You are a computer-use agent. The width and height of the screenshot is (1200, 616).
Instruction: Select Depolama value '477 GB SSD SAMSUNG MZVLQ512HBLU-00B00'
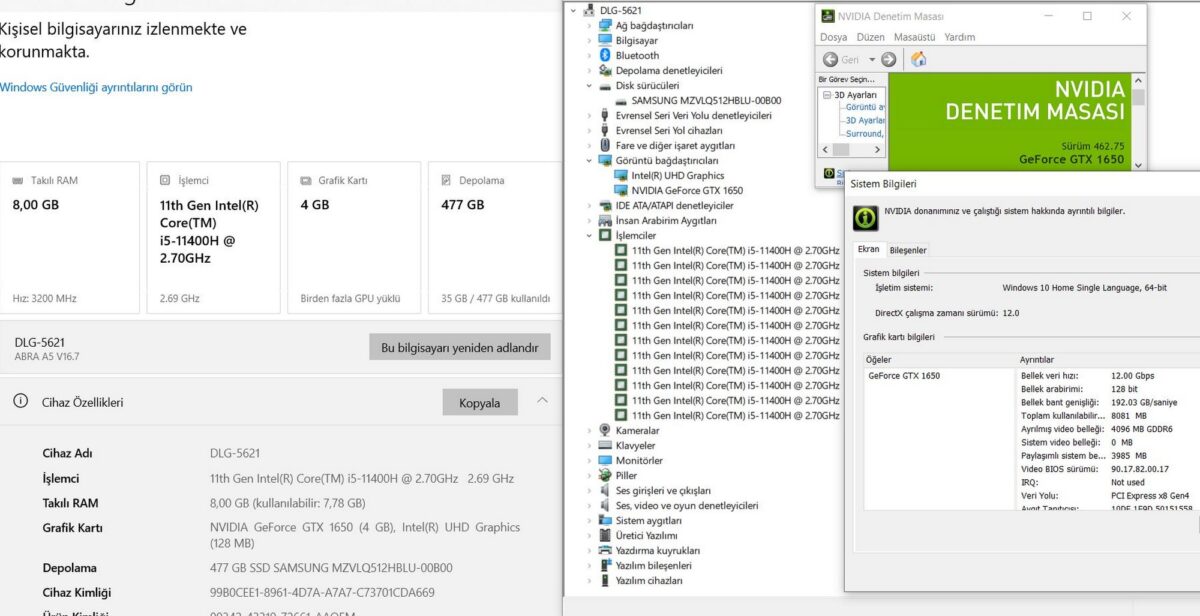(331, 567)
